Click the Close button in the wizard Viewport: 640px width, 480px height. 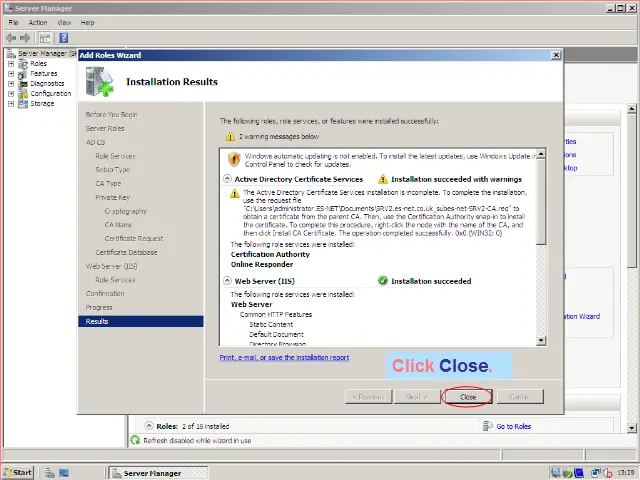pyautogui.click(x=468, y=397)
